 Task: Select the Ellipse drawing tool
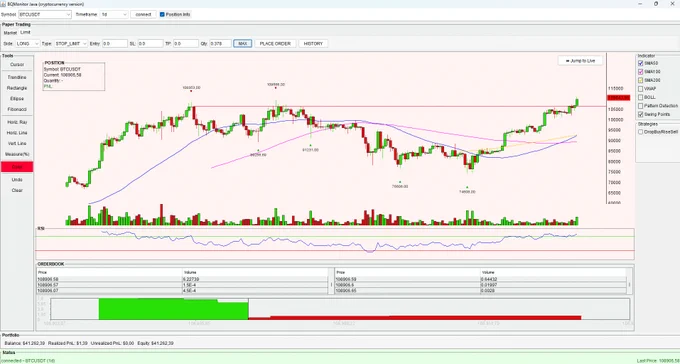coord(17,99)
